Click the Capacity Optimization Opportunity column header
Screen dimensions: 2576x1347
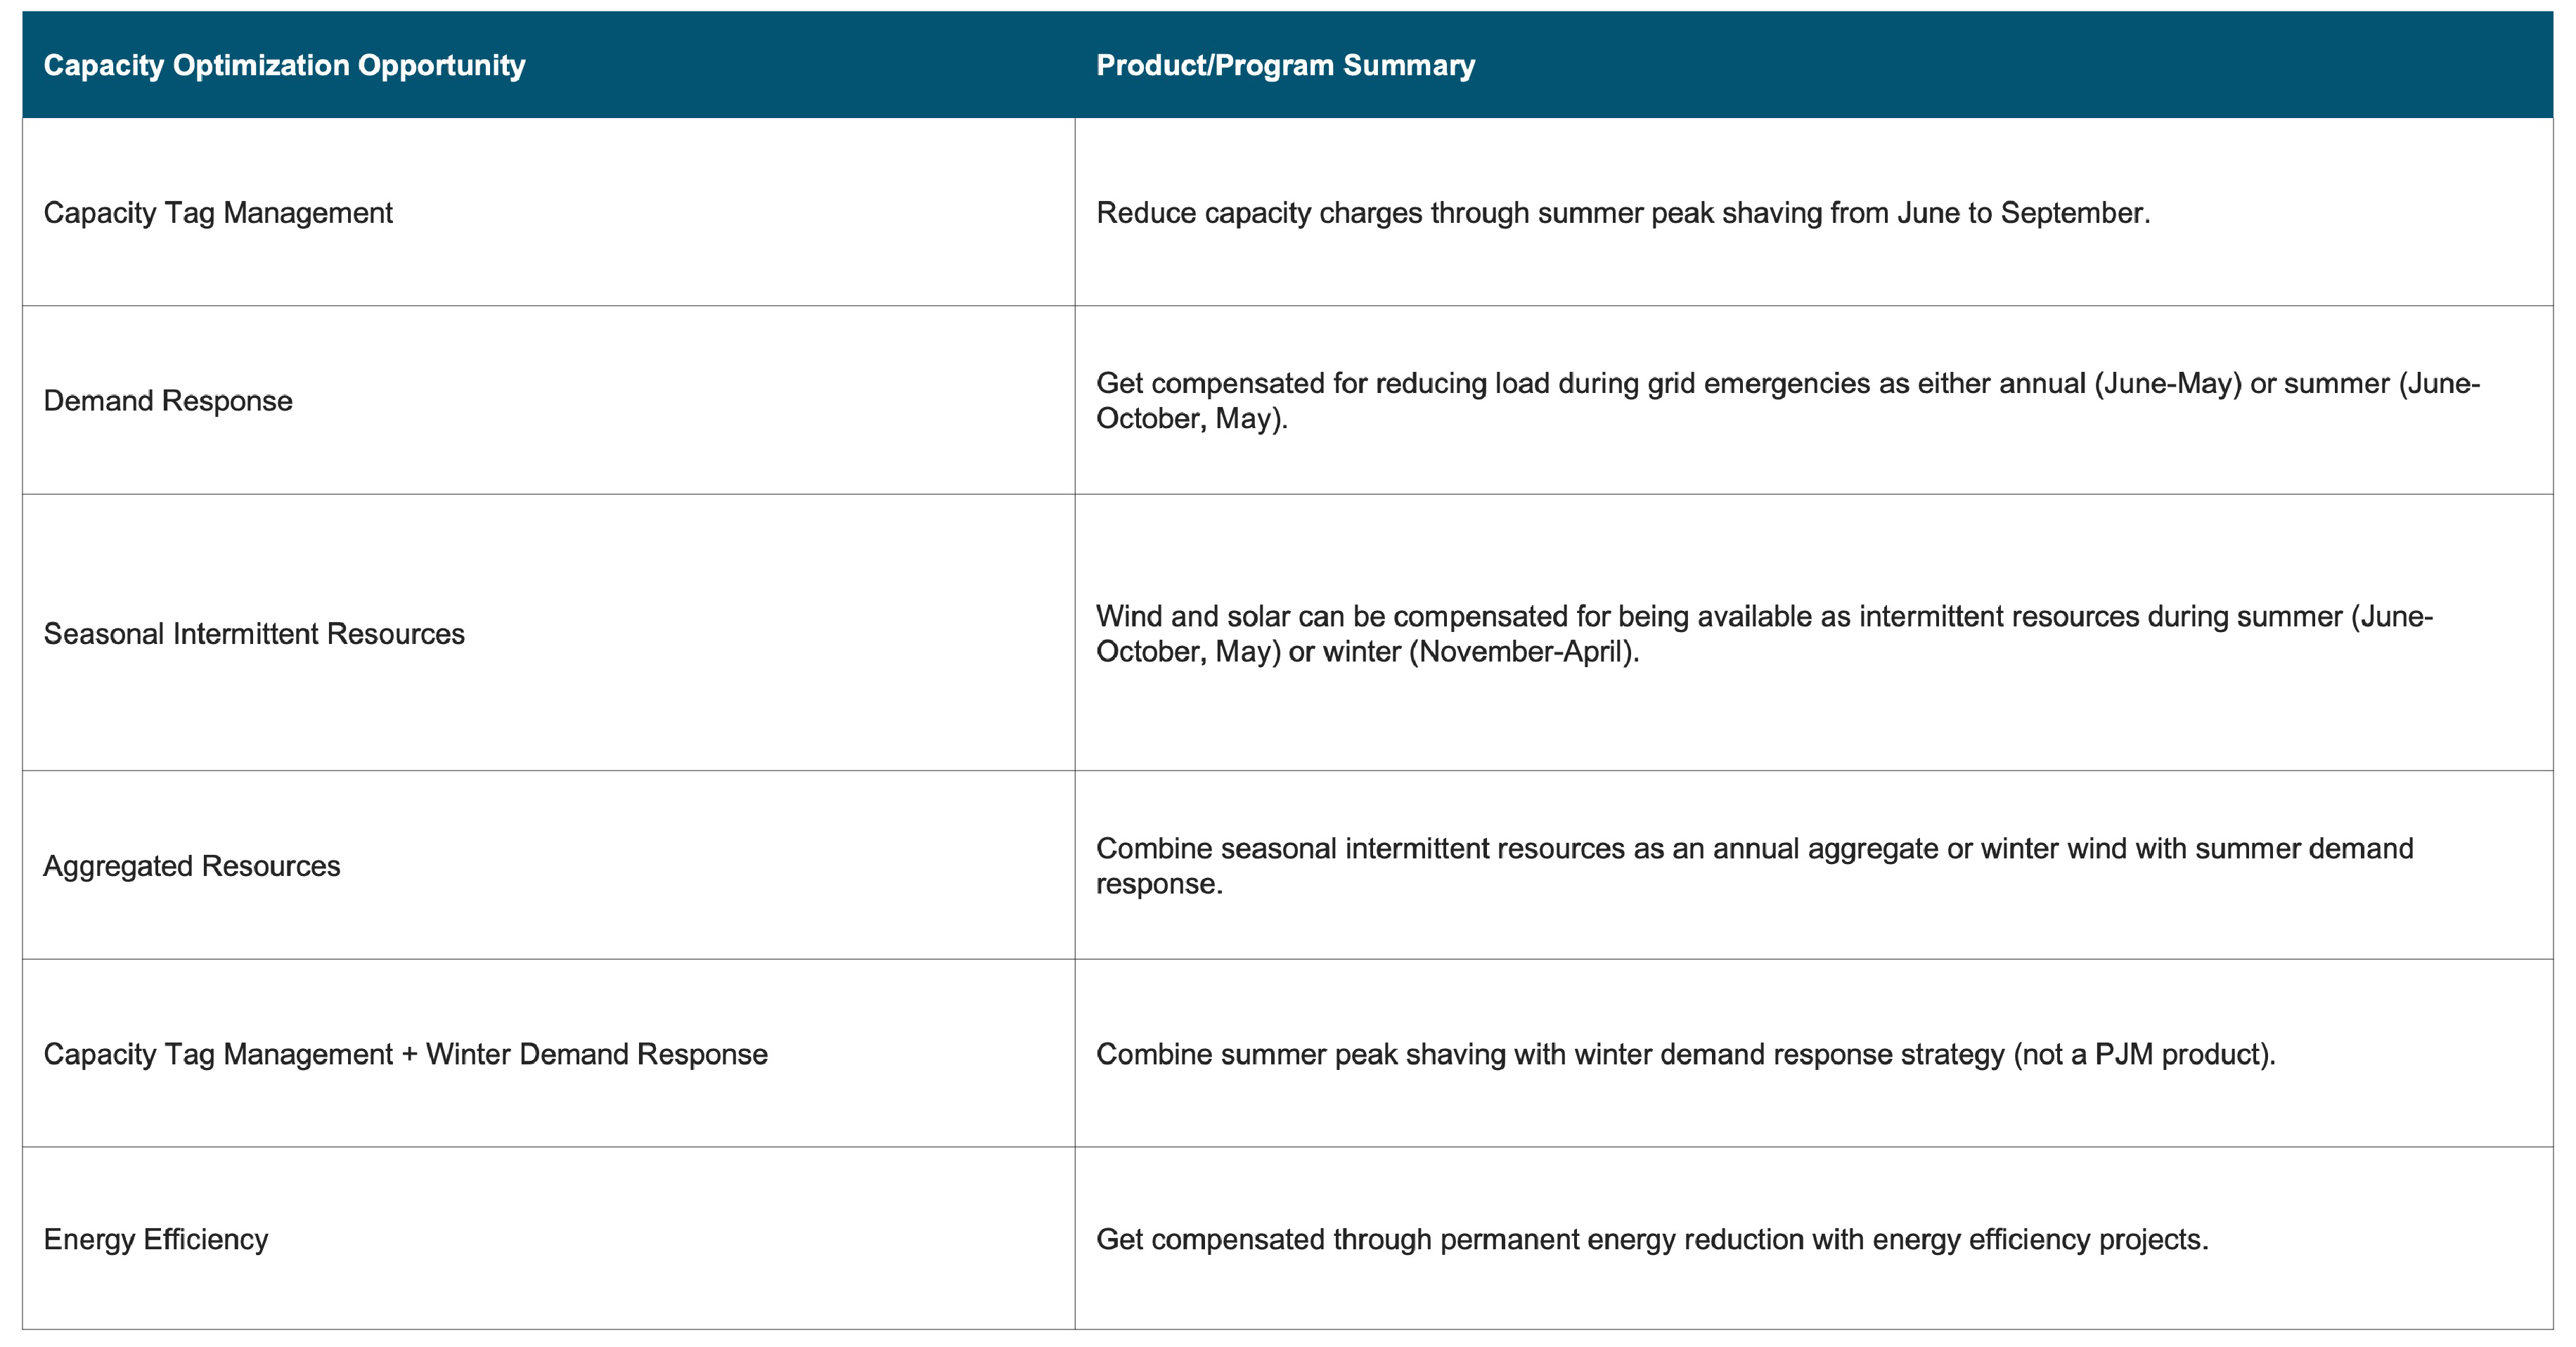pos(284,65)
